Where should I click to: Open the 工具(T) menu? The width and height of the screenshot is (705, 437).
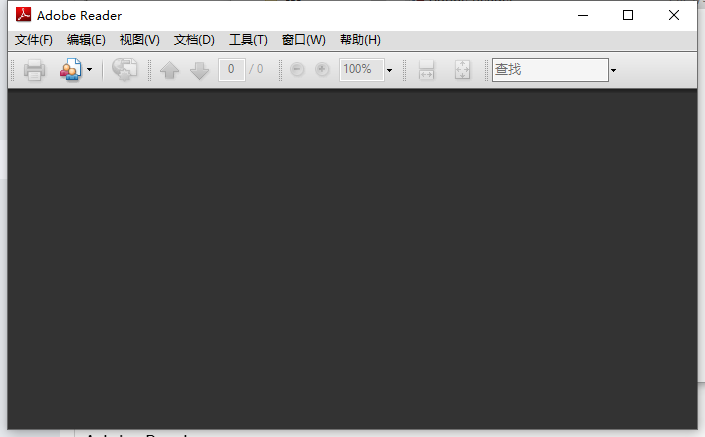pos(248,40)
